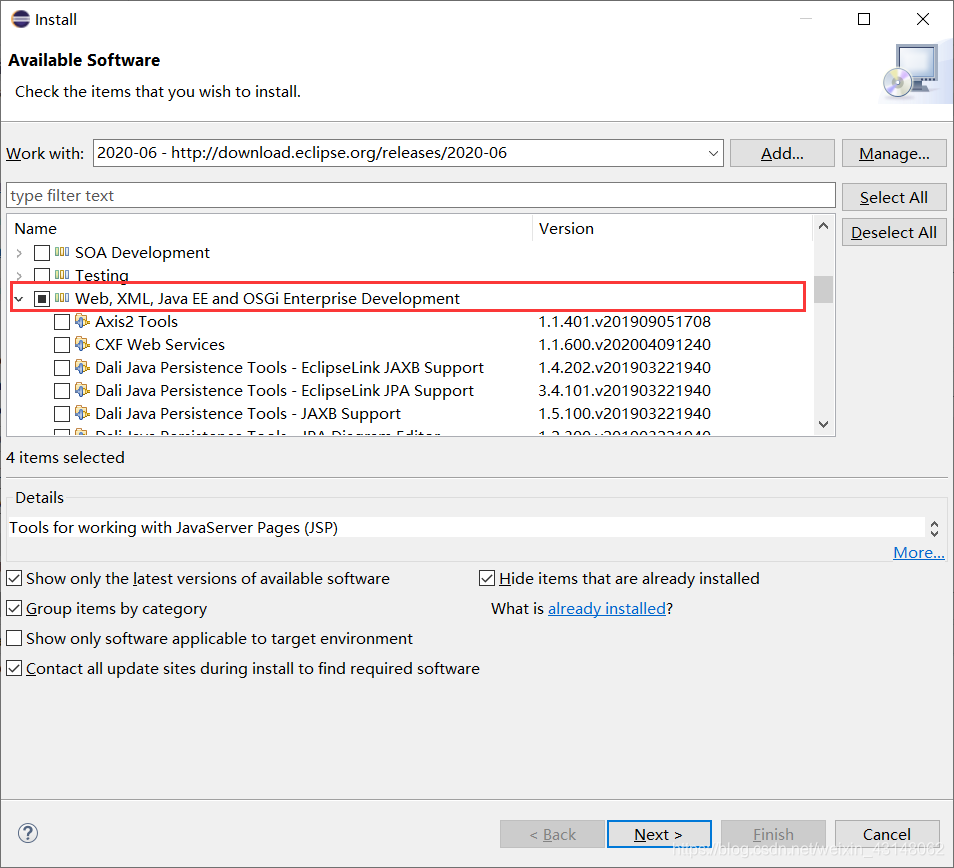Click the Eclipse logo in title bar
This screenshot has height=868, width=954.
(x=21, y=19)
